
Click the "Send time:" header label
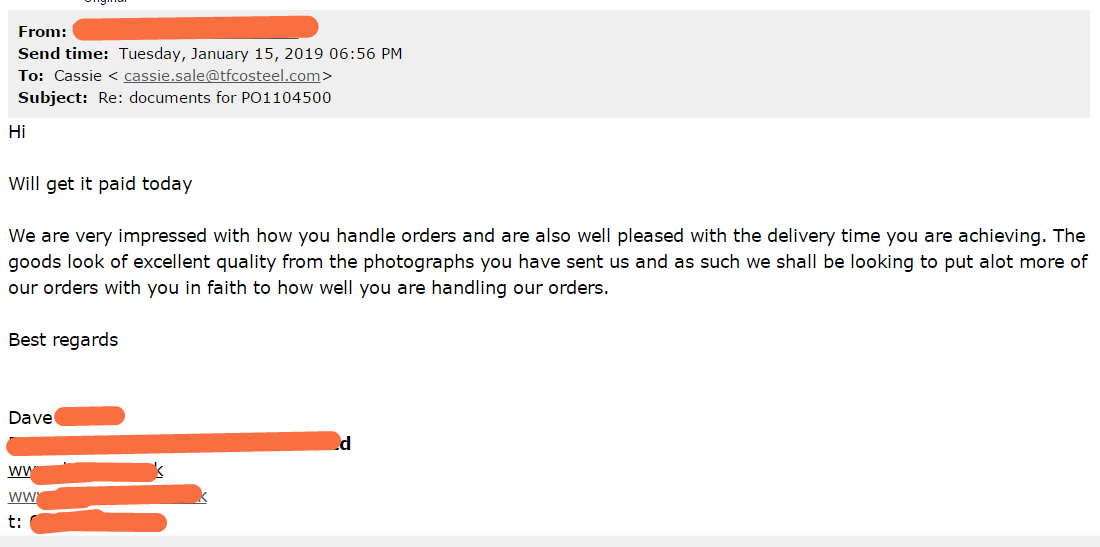(x=63, y=53)
